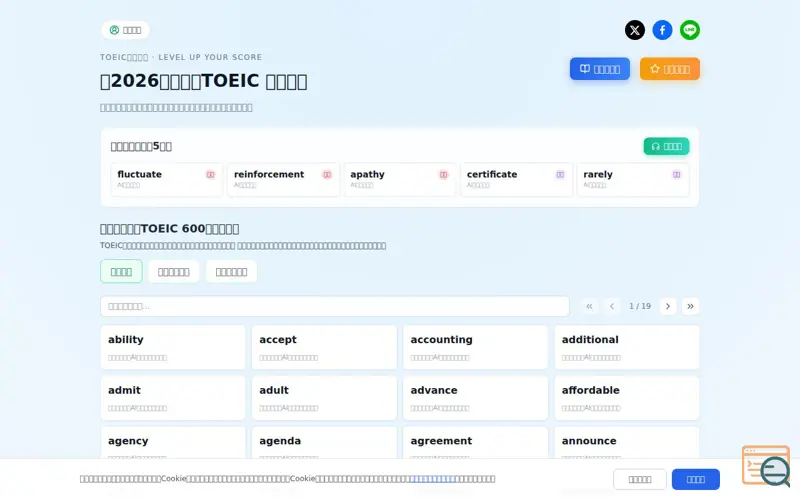800x500 pixels.
Task: Open the certificate daily word card
Action: point(516,180)
